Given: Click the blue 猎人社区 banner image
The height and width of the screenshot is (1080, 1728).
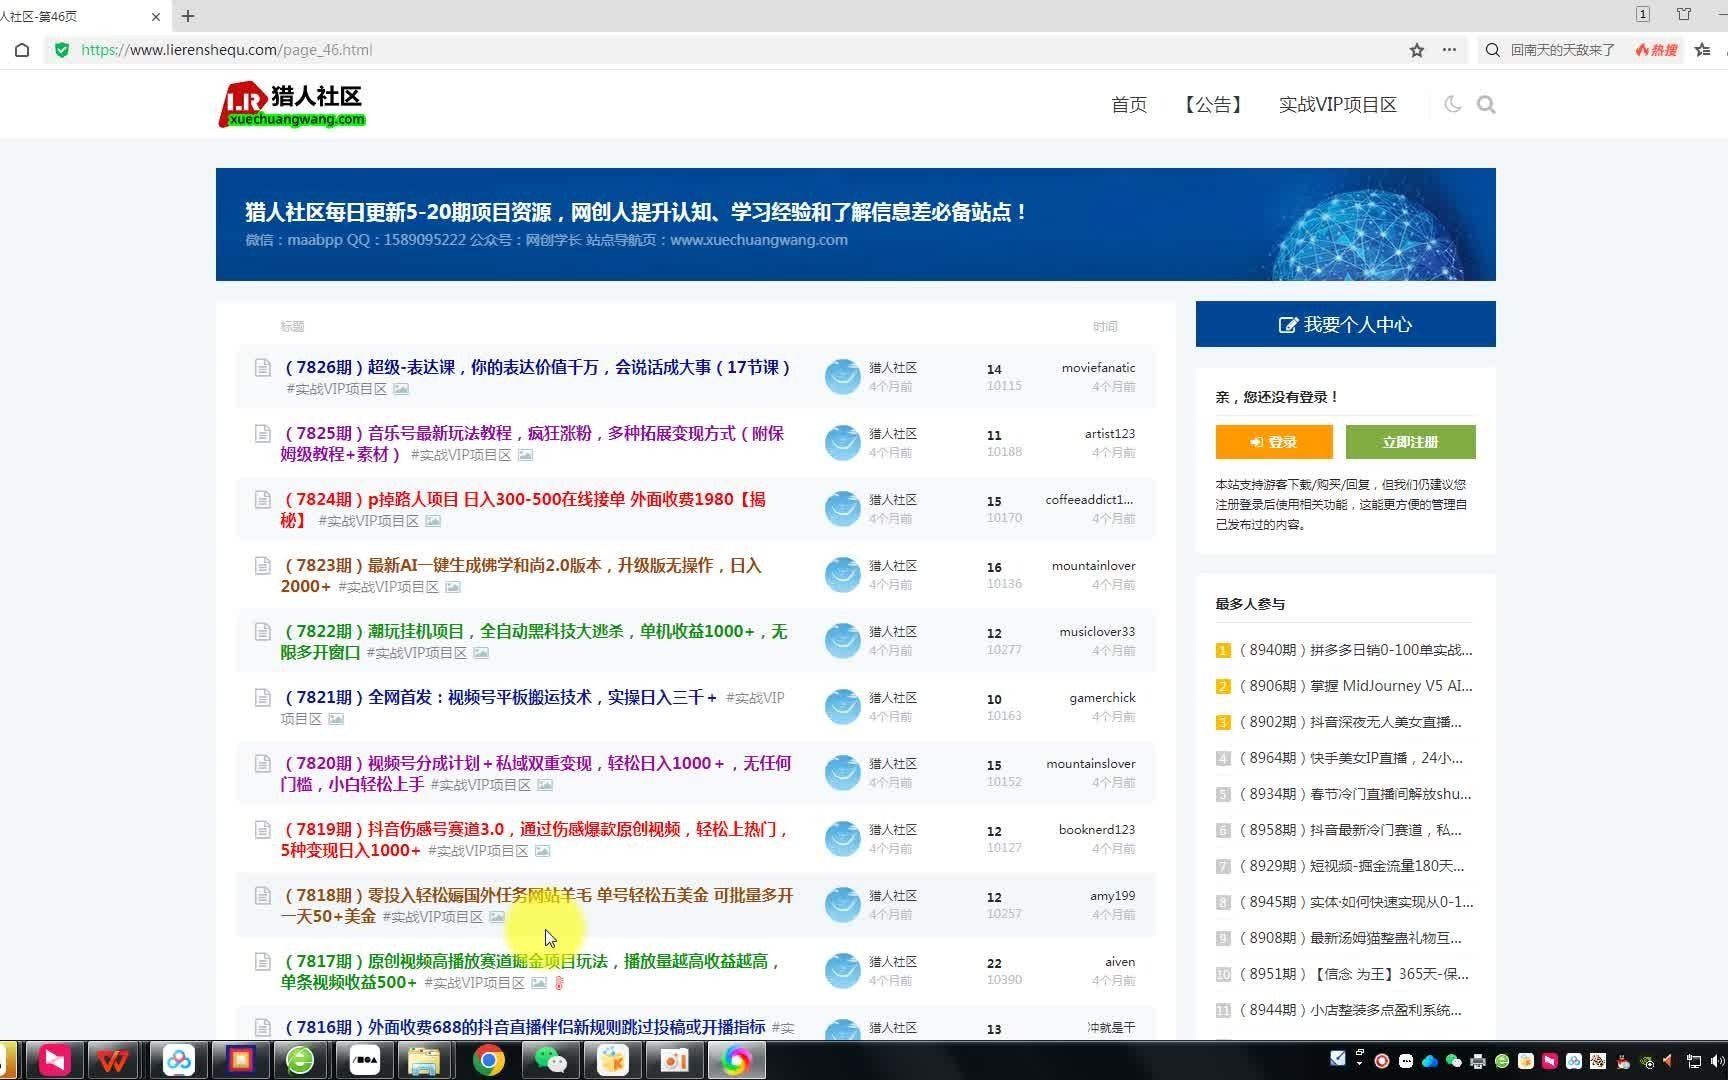Looking at the screenshot, I should pos(856,224).
